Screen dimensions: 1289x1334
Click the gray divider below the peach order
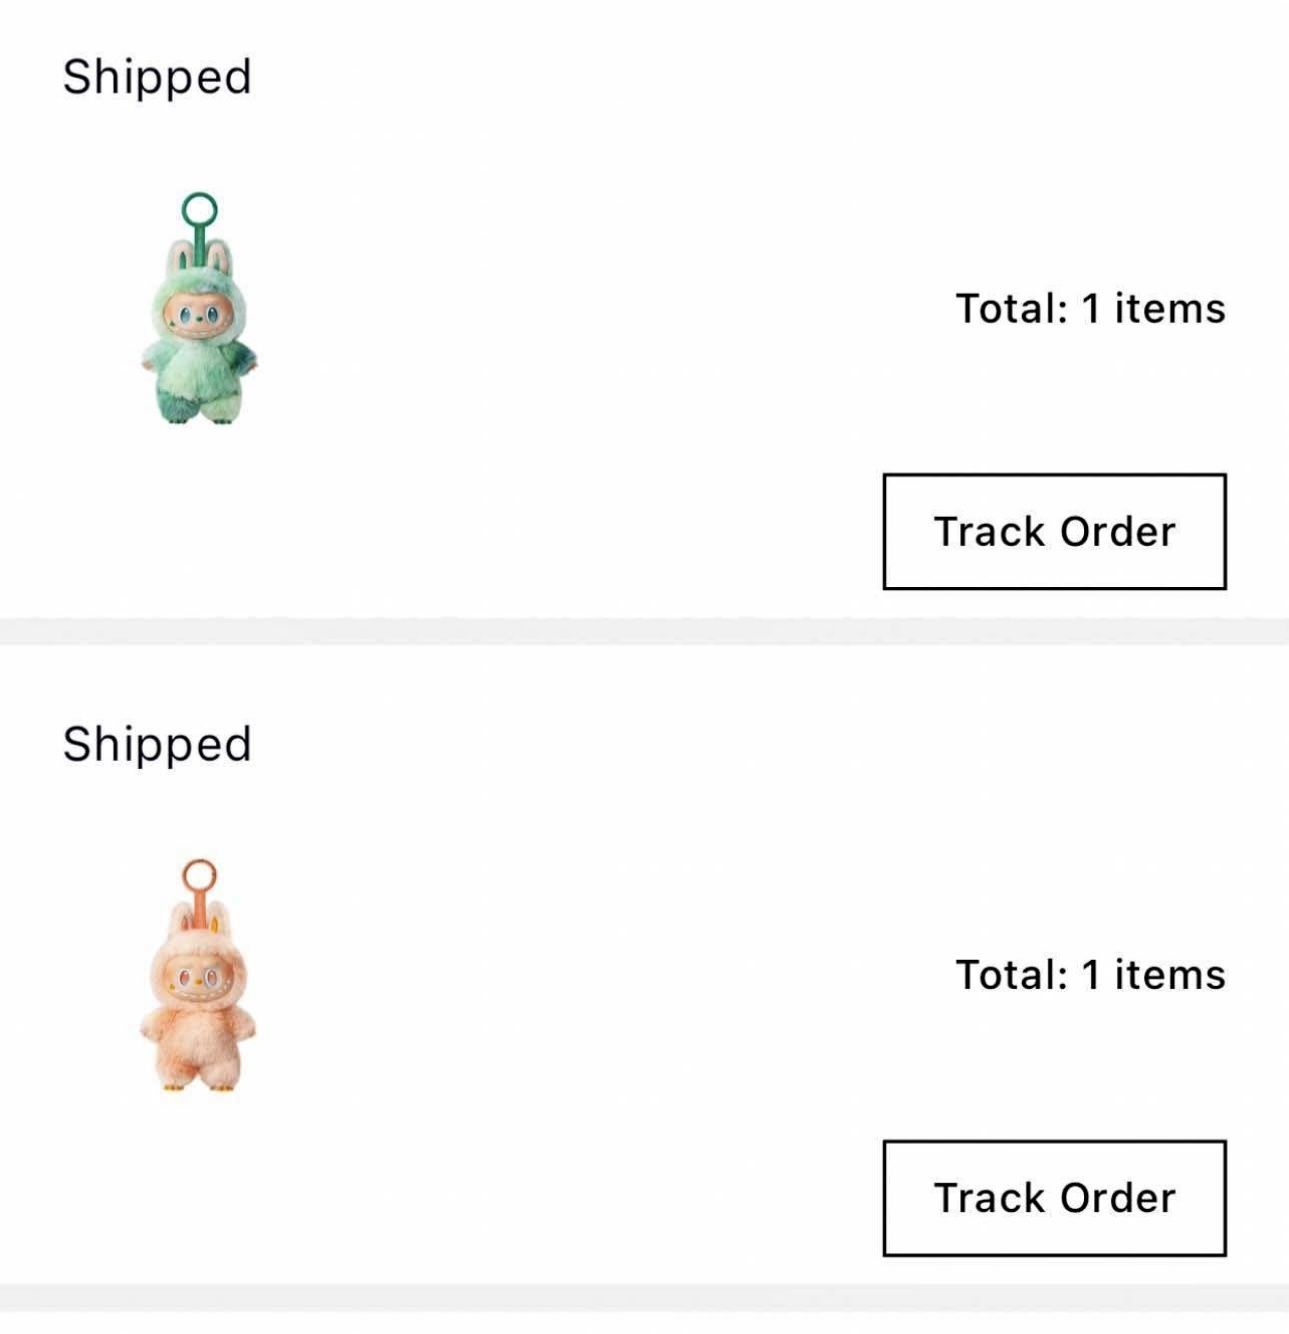pyautogui.click(x=644, y=1297)
